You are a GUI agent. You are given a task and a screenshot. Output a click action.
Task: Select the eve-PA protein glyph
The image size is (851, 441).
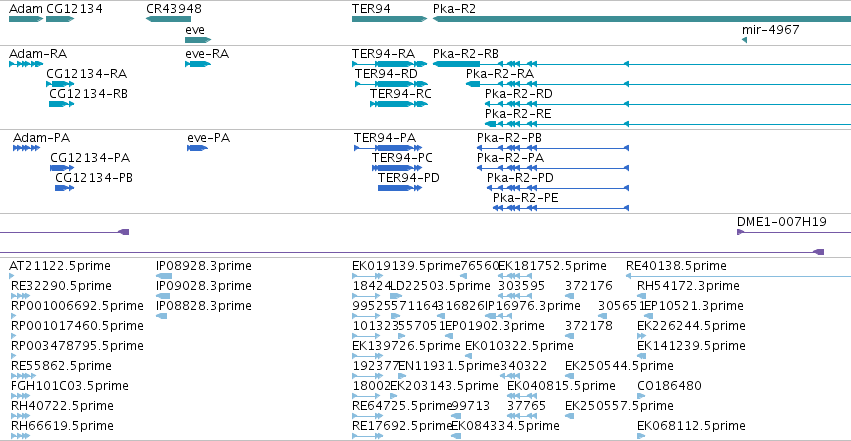pyautogui.click(x=198, y=148)
